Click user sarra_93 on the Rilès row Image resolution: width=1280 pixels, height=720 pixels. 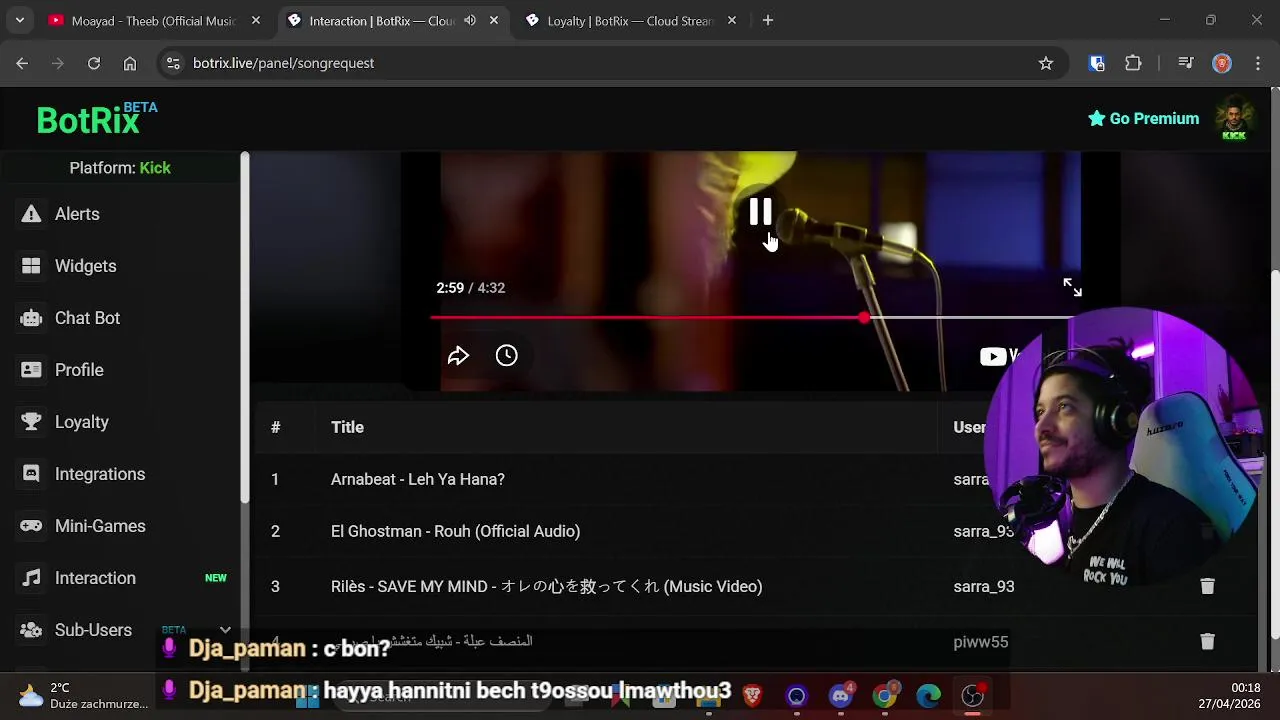[984, 586]
